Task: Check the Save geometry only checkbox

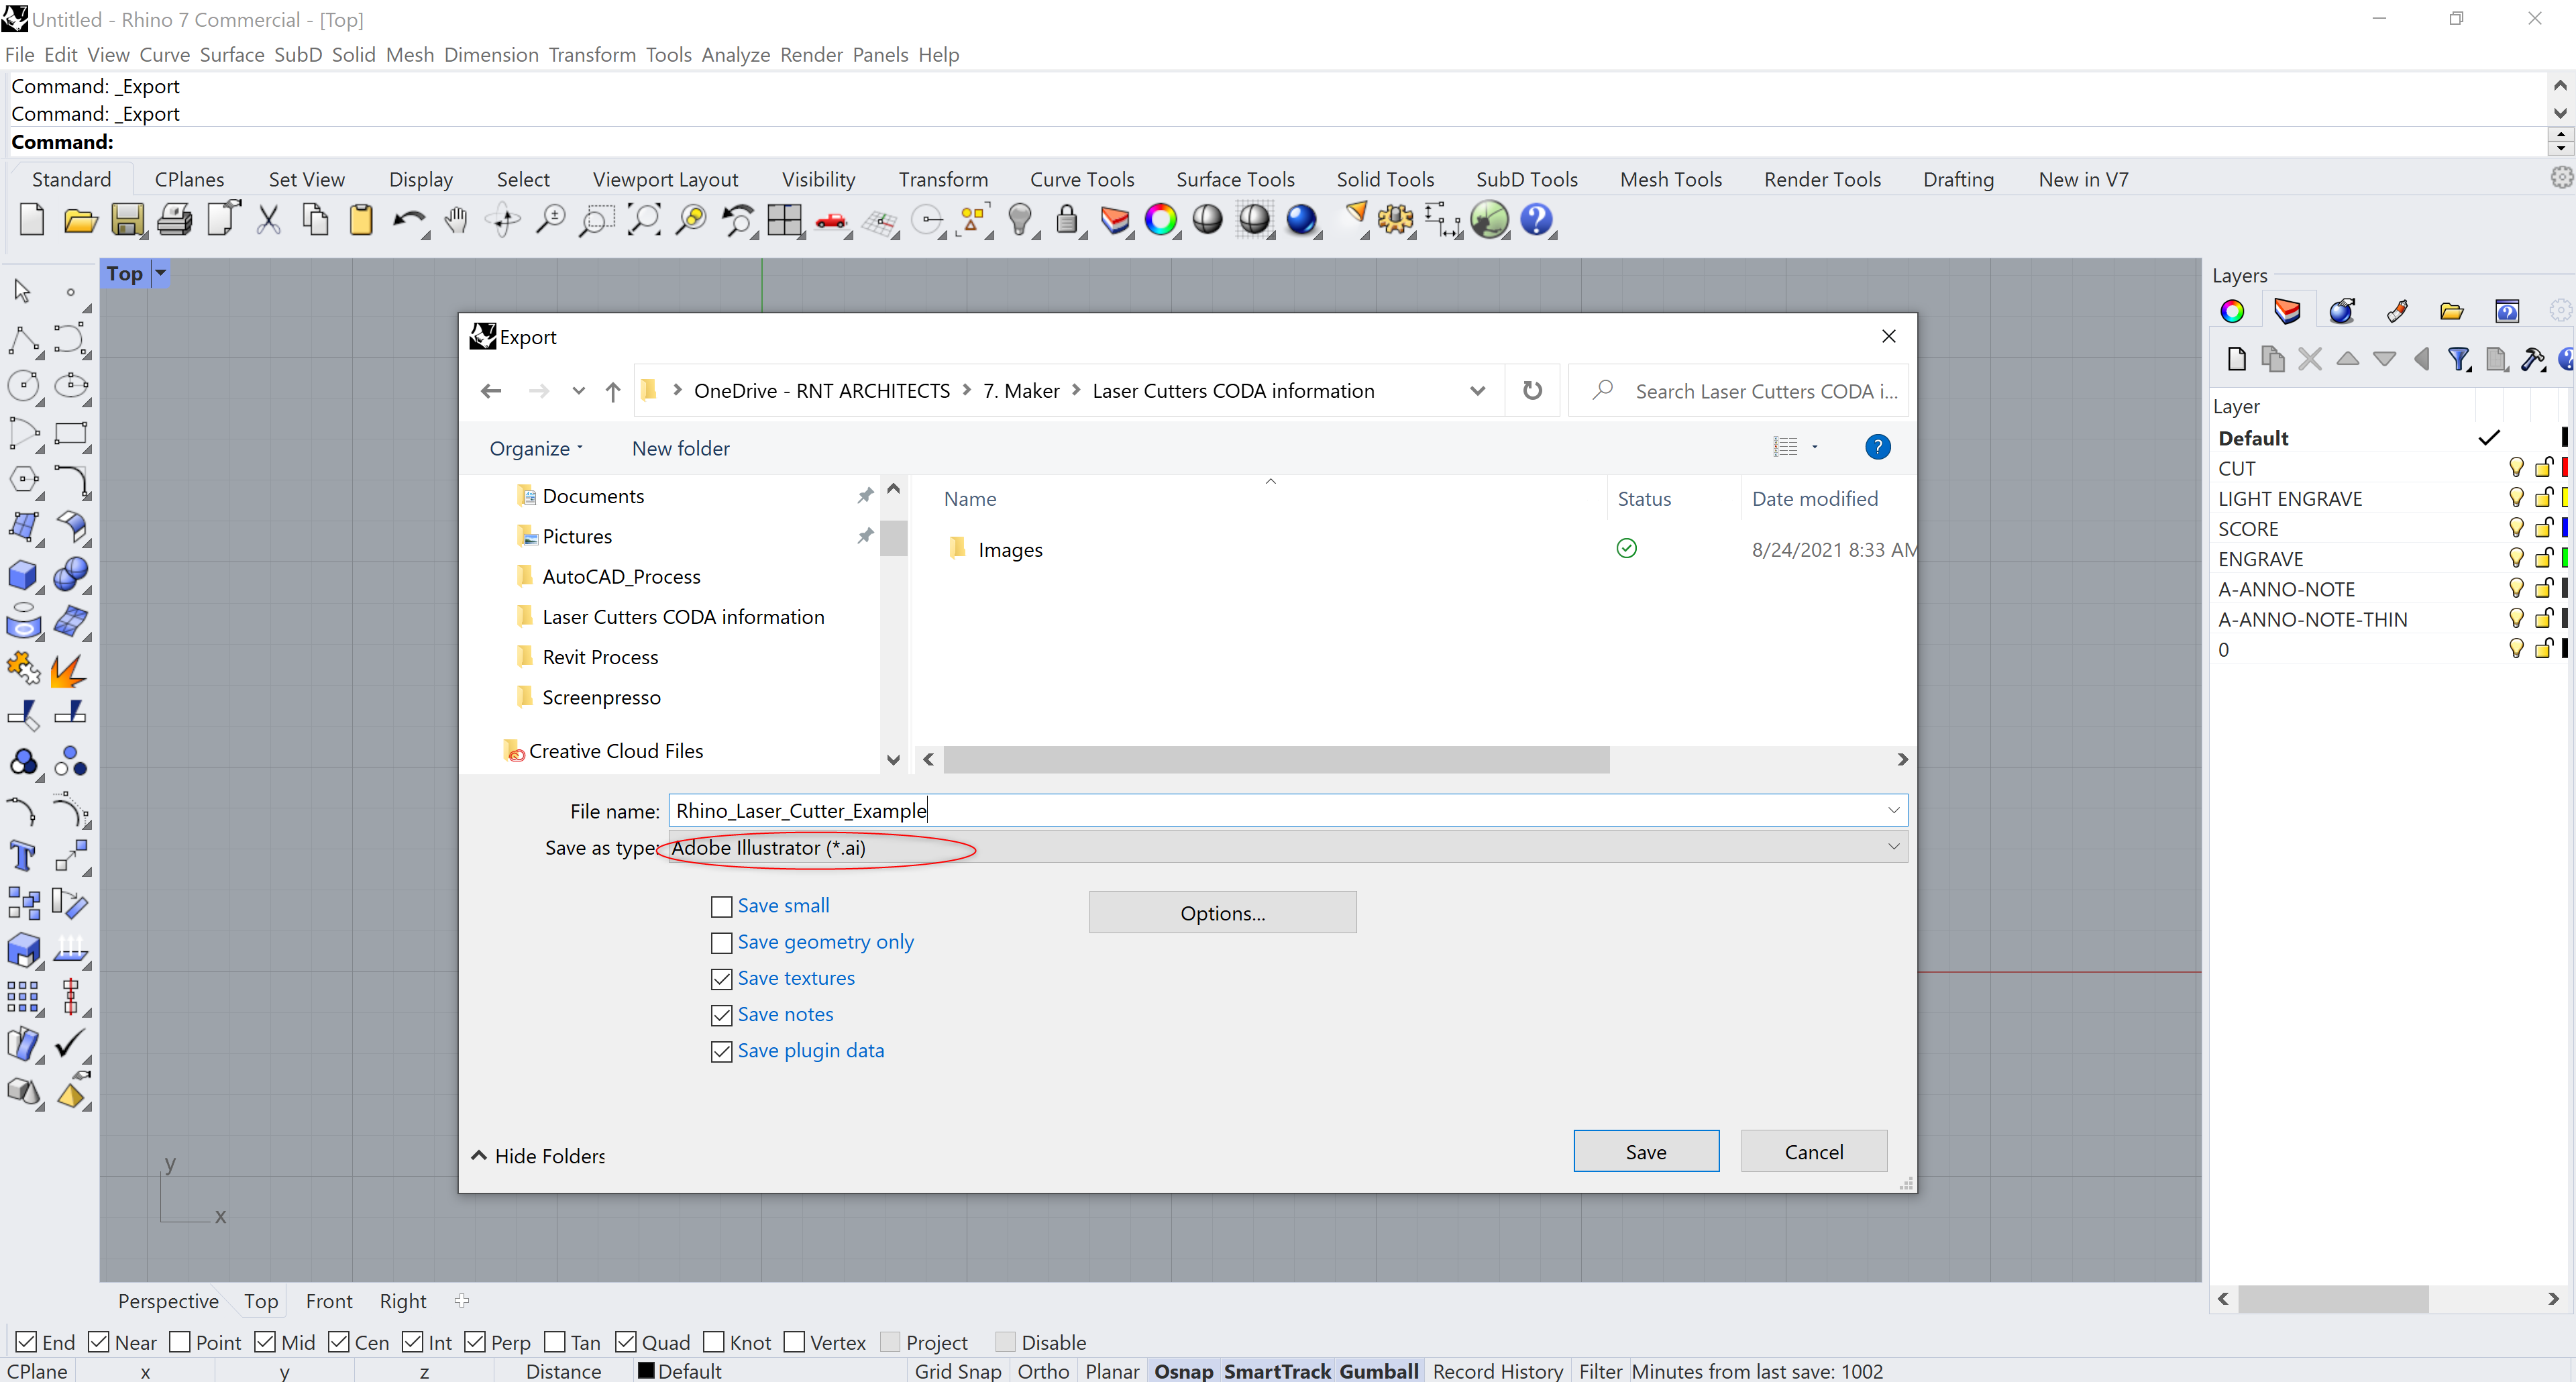Action: click(x=721, y=943)
